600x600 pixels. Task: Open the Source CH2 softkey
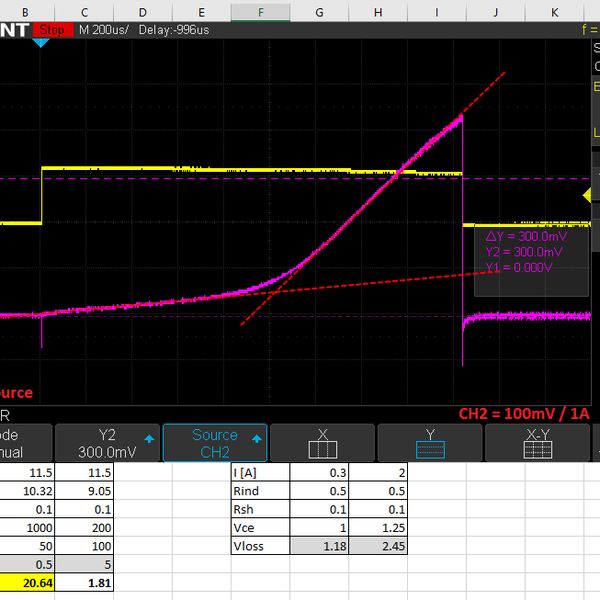tap(215, 443)
